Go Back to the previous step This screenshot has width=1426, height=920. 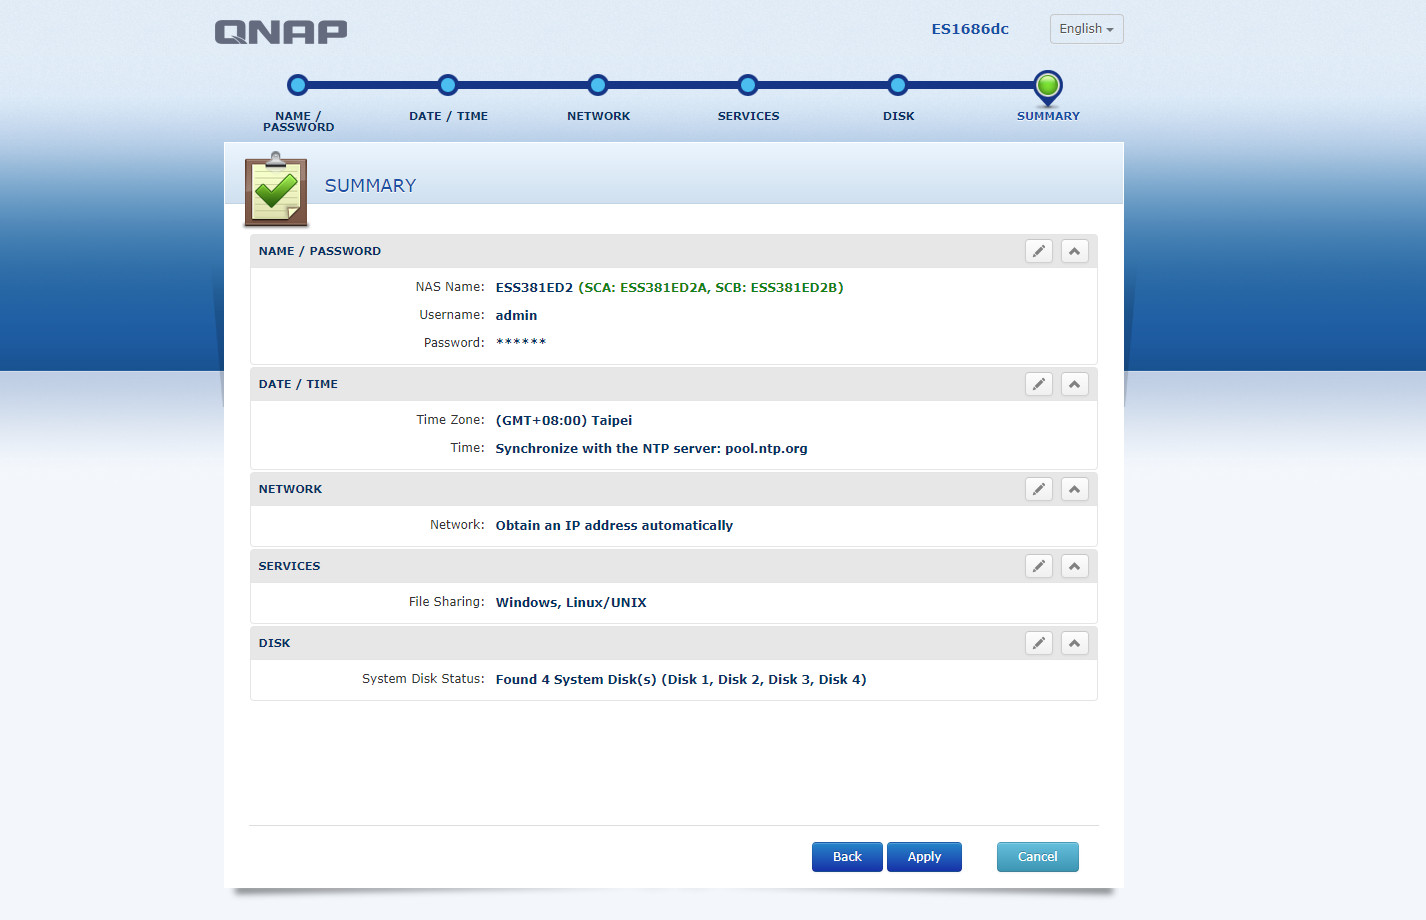(847, 857)
